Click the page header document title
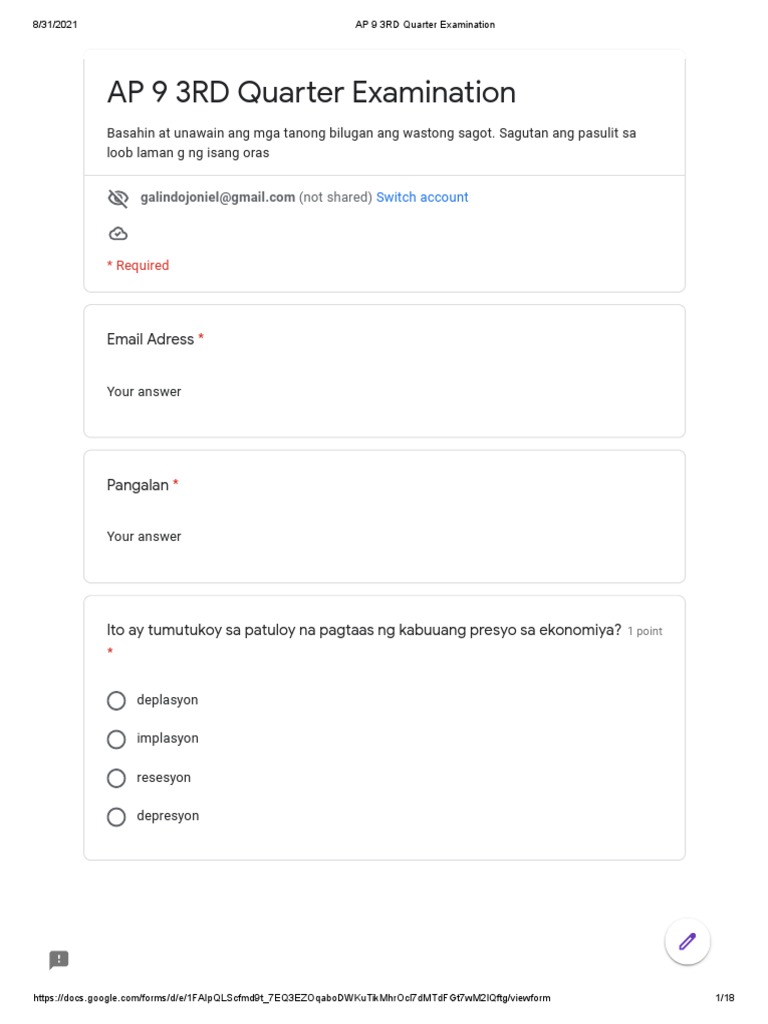 coord(425,25)
